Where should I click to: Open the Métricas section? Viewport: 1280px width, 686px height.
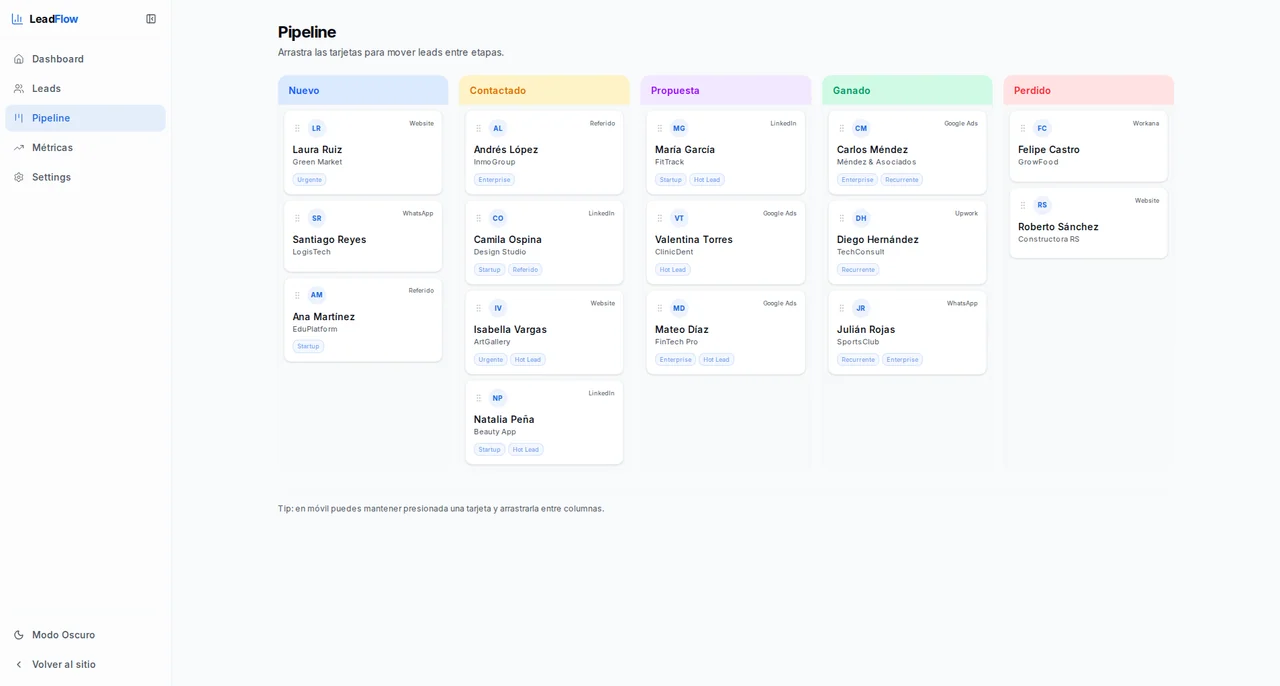click(85, 148)
